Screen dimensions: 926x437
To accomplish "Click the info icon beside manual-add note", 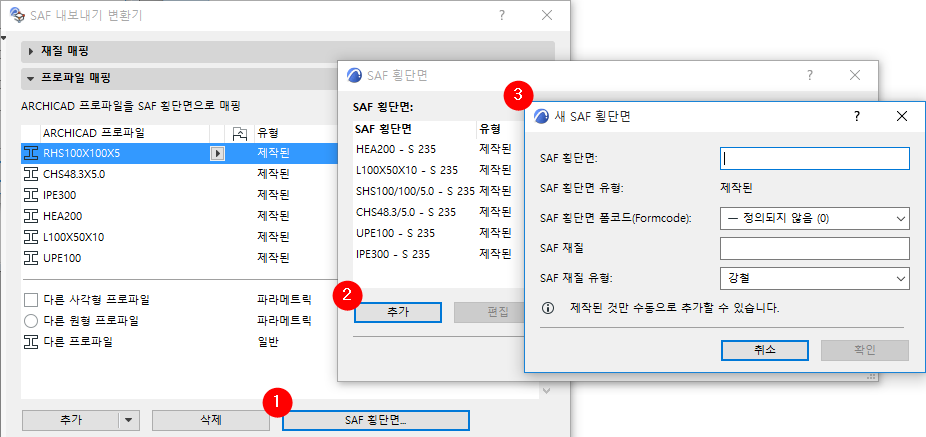I will point(548,308).
